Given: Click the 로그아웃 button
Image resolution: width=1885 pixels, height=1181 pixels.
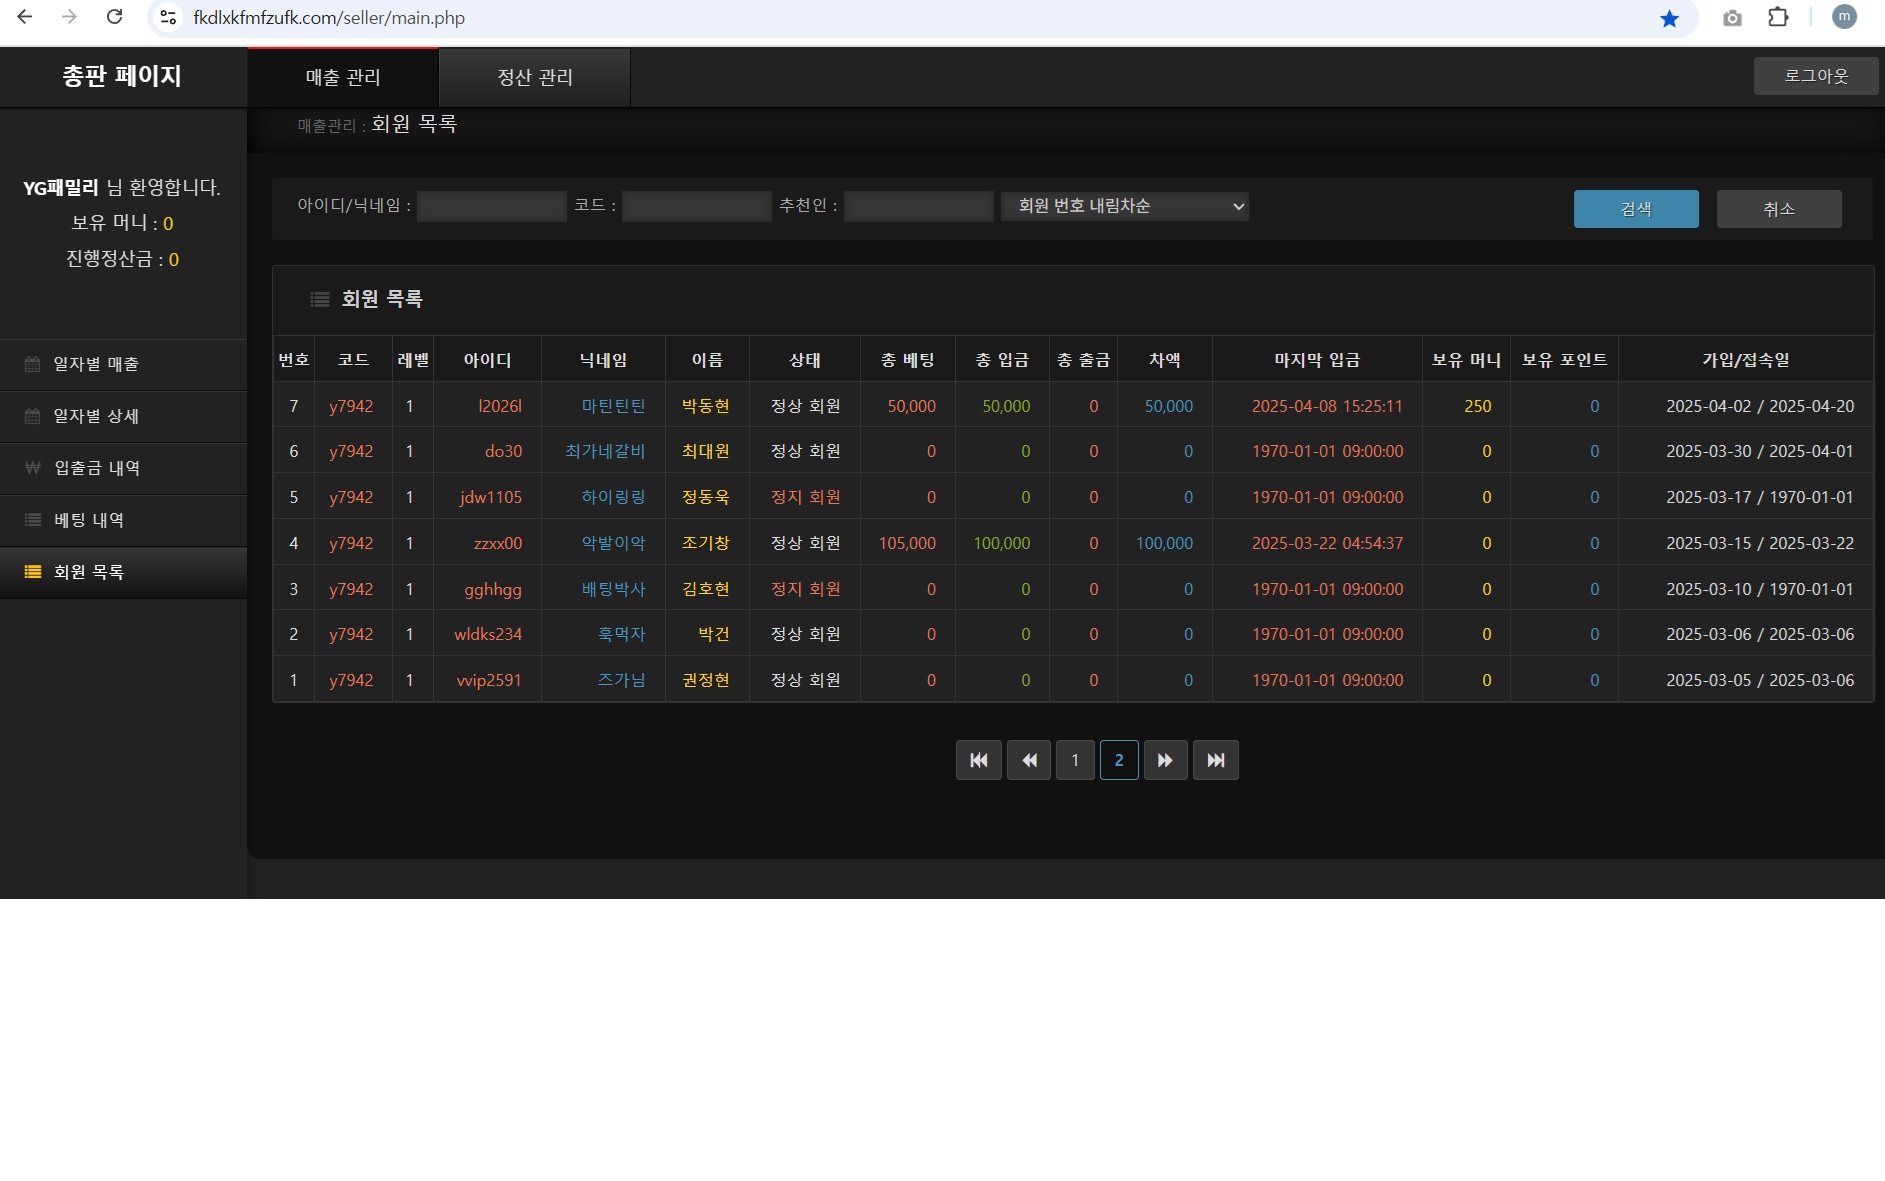Looking at the screenshot, I should [1815, 76].
